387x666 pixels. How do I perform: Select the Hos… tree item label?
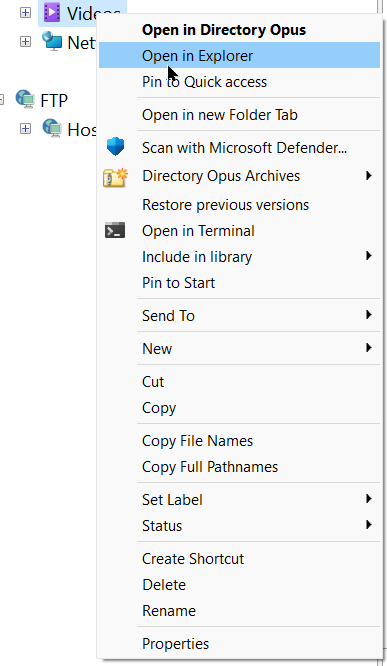[x=82, y=130]
